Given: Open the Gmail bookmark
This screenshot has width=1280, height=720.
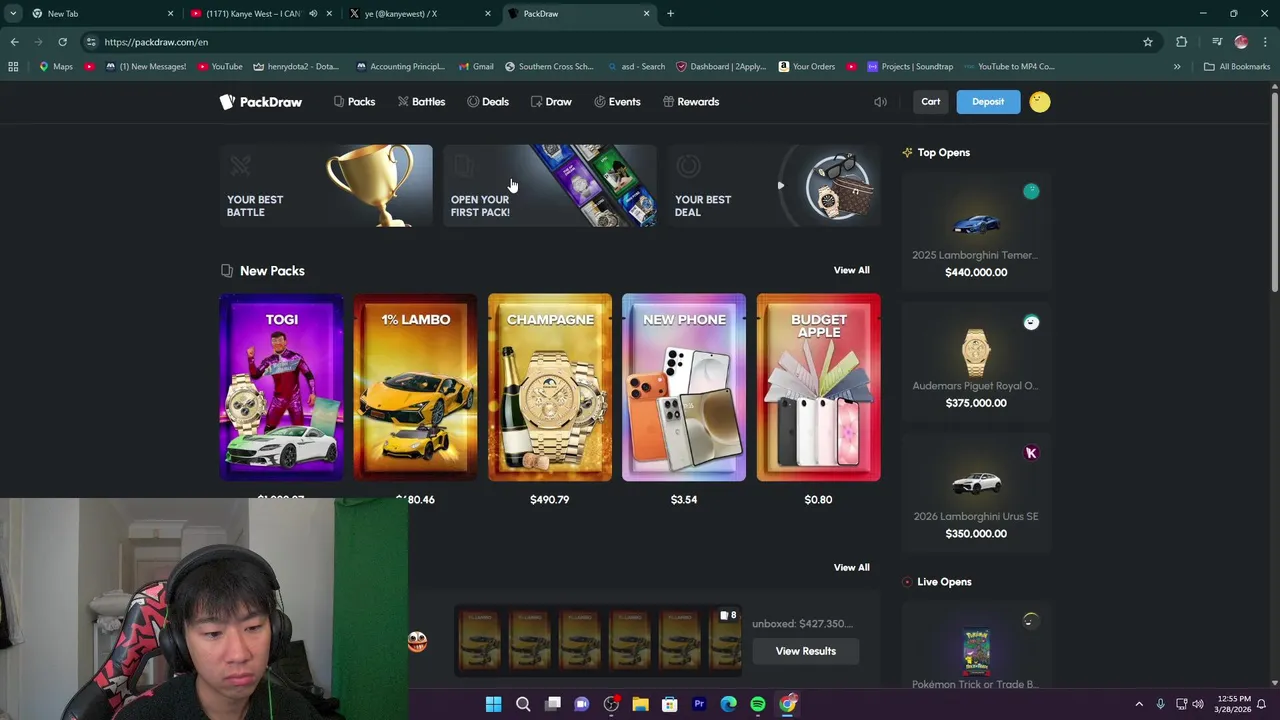Looking at the screenshot, I should click(x=476, y=67).
